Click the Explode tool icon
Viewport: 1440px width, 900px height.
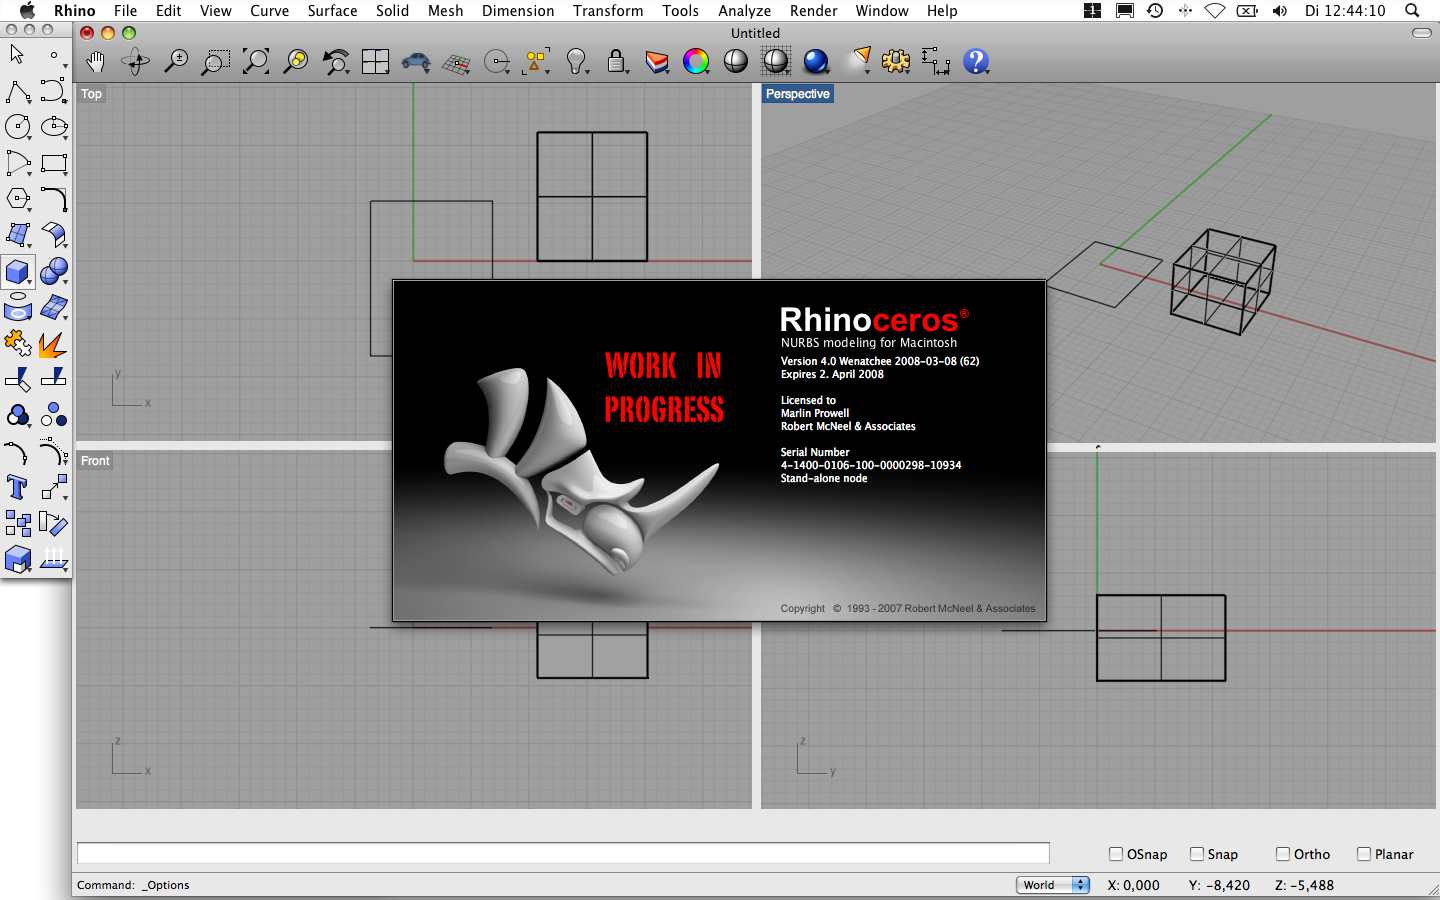coord(53,345)
